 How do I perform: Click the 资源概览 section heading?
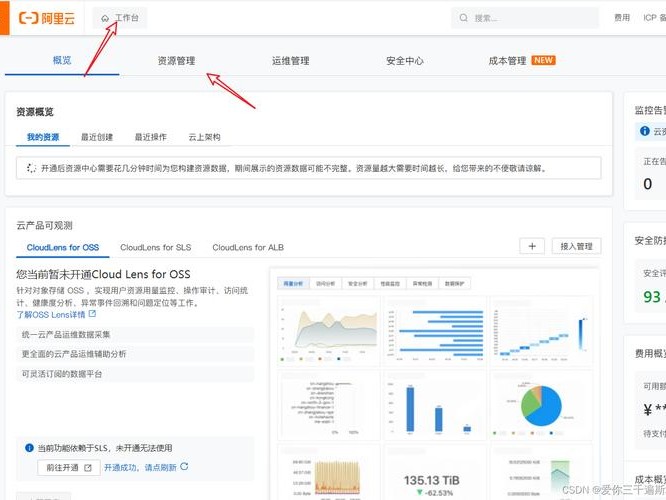(35, 112)
